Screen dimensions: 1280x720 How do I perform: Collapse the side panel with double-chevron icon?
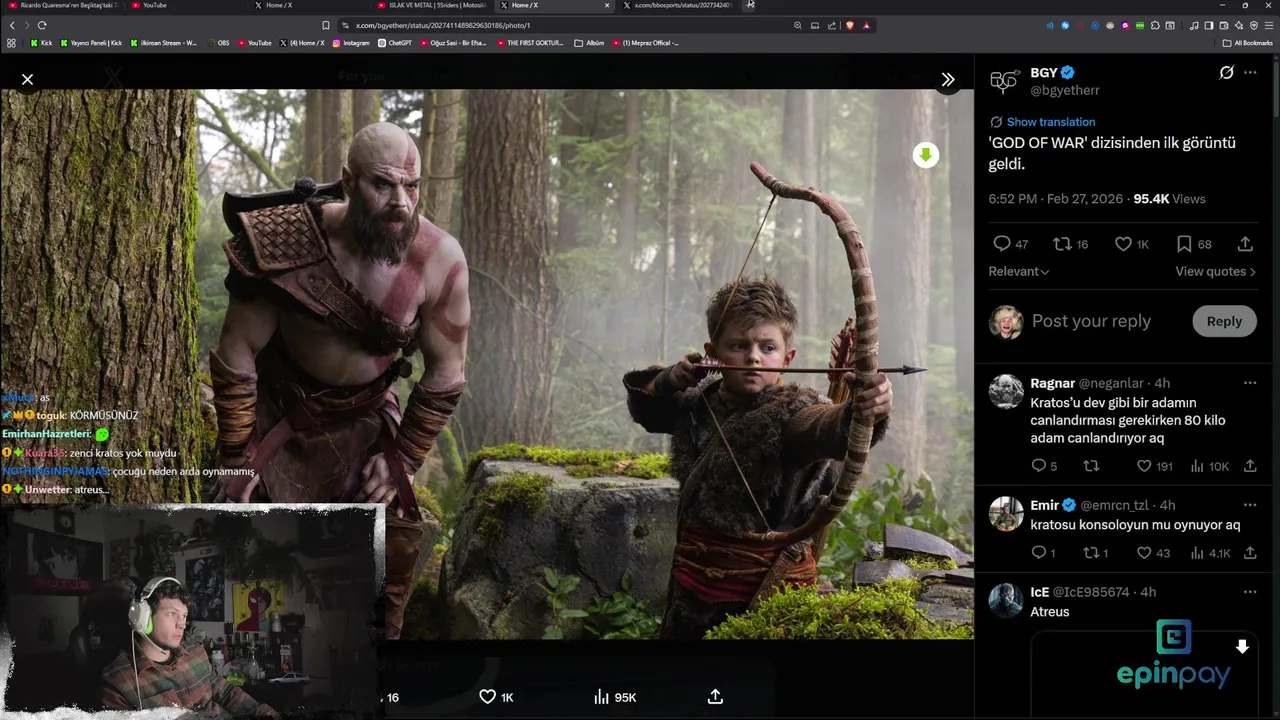coord(948,79)
